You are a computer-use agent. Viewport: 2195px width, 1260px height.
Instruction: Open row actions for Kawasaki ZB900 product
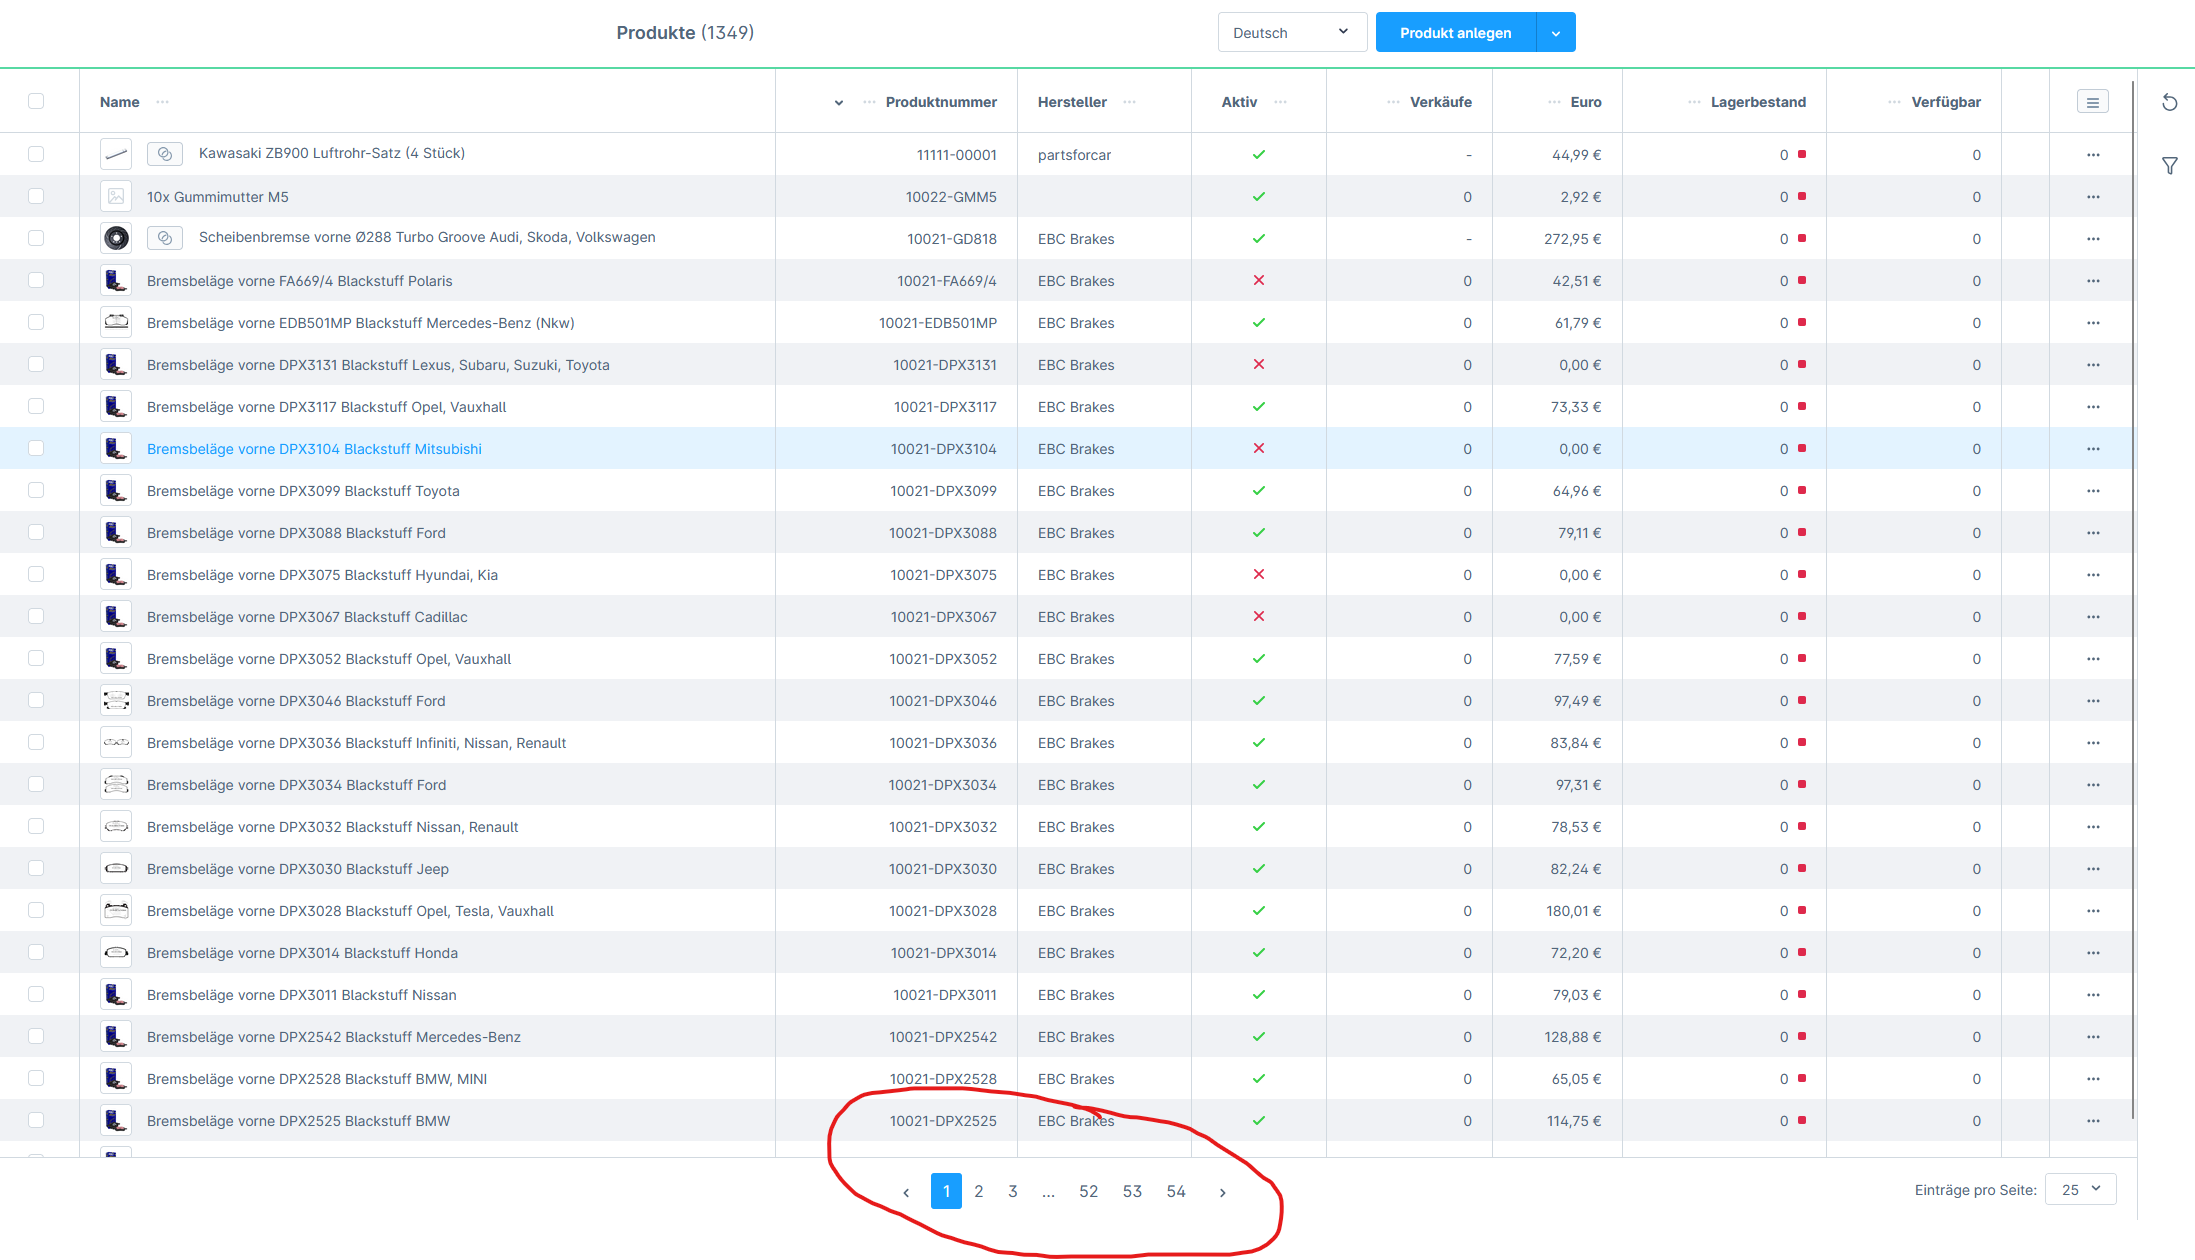(2092, 155)
